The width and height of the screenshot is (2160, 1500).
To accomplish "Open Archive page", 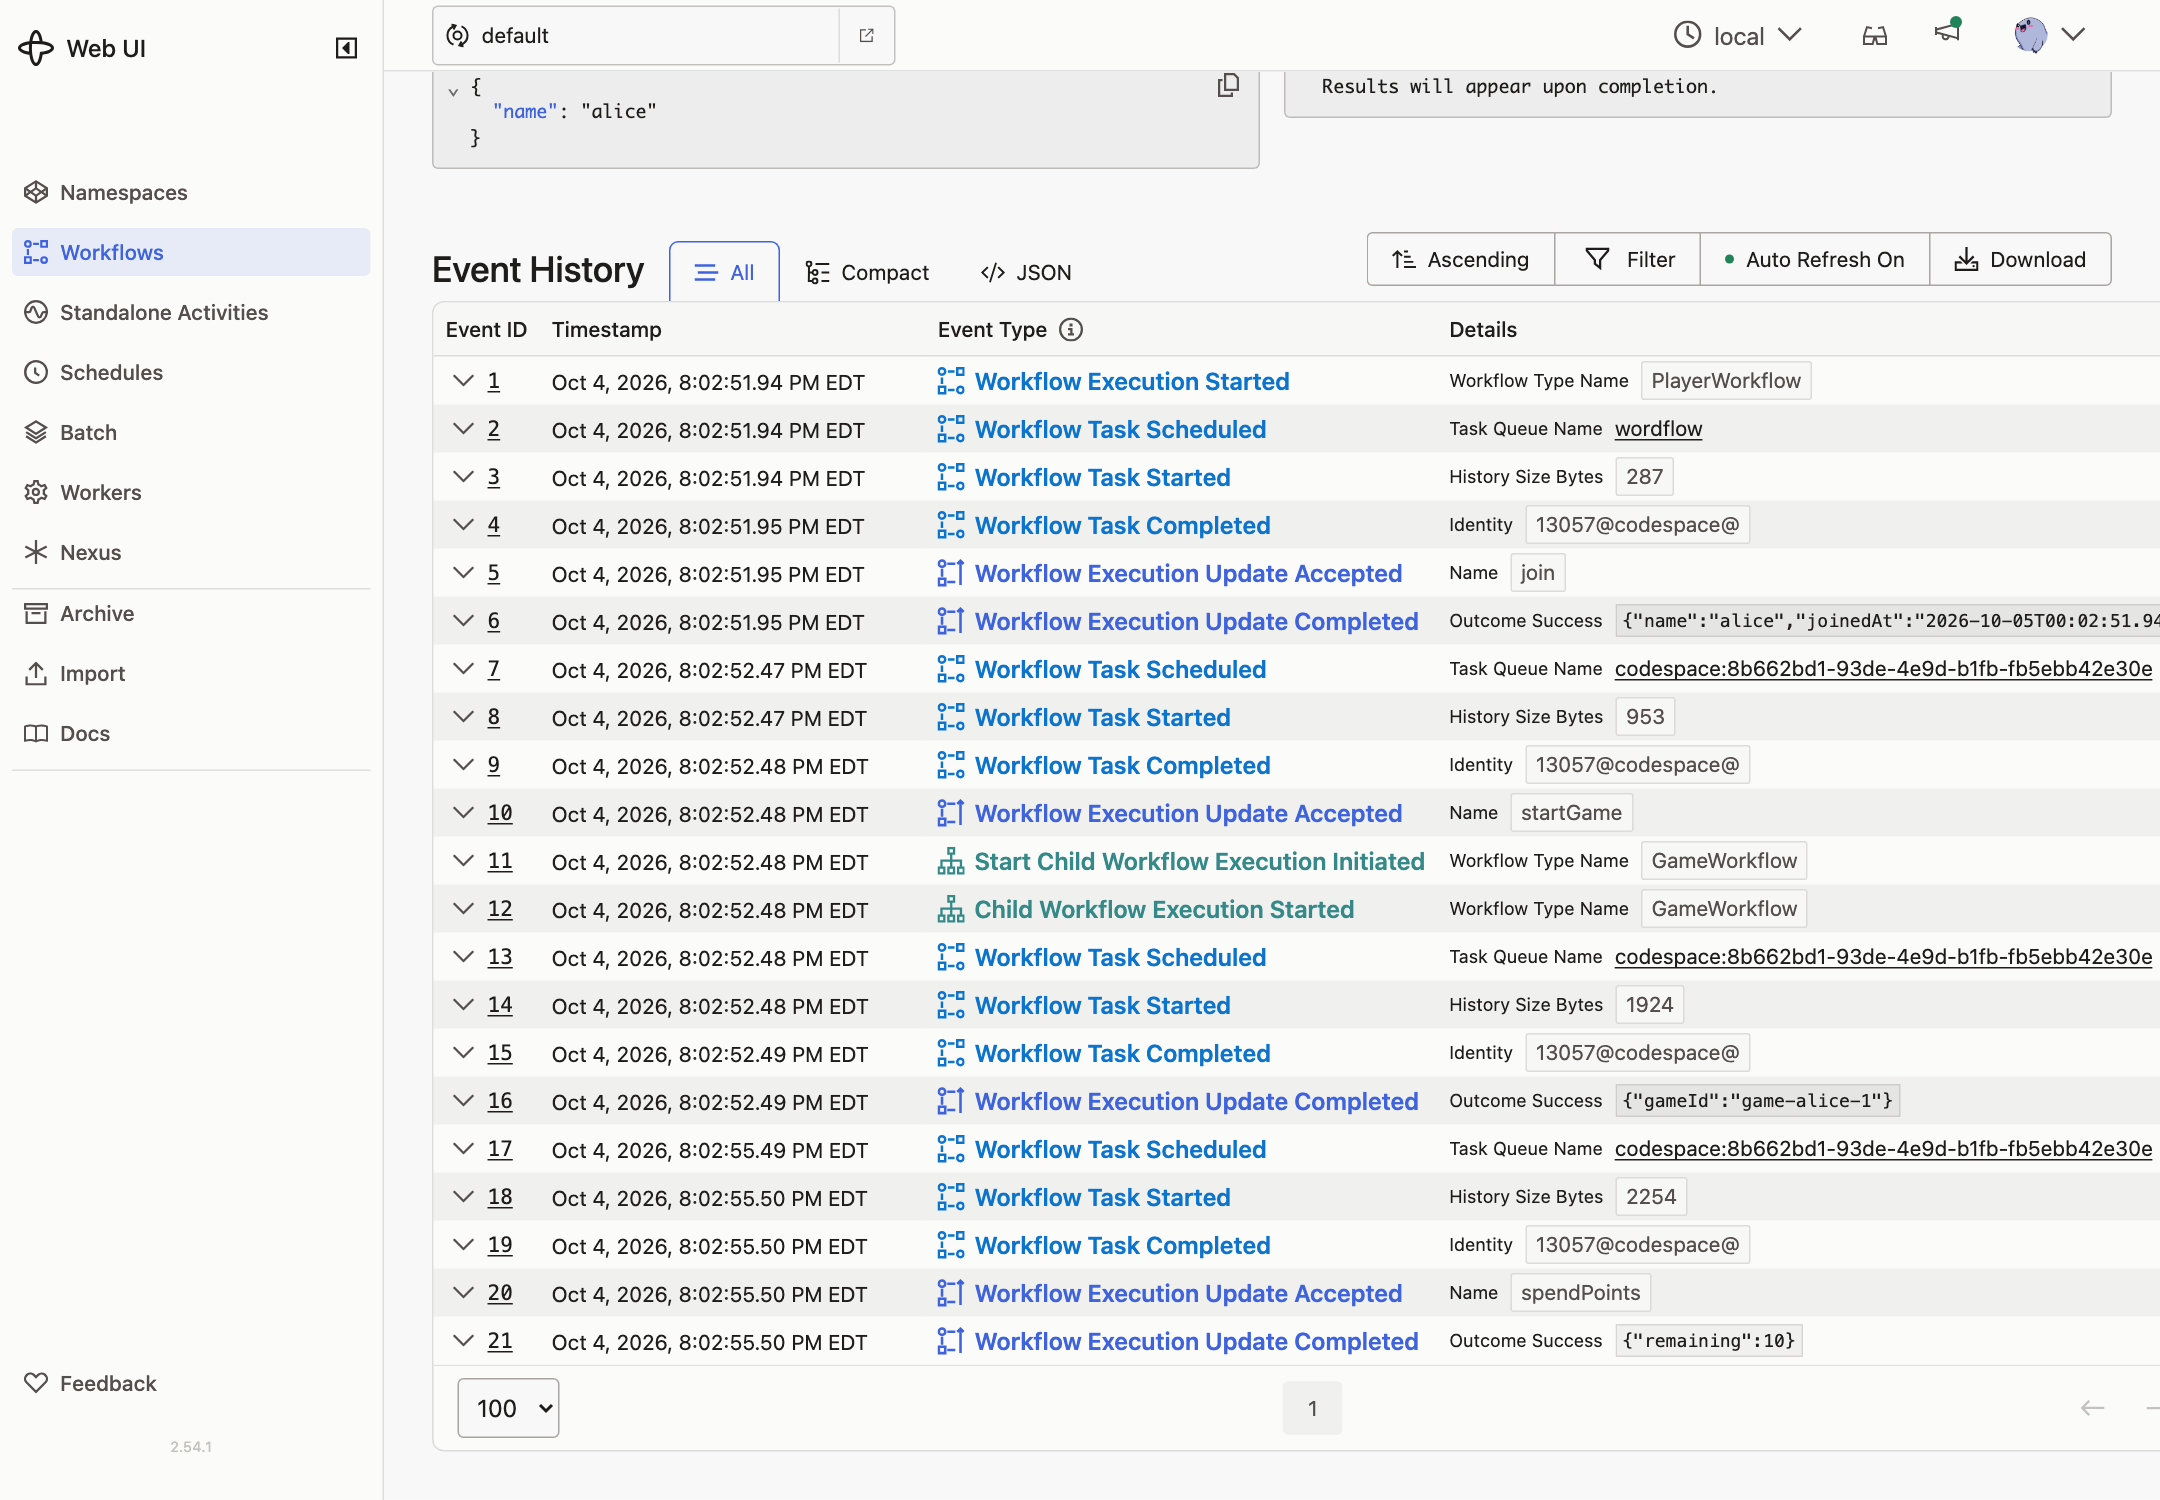I will [x=191, y=613].
